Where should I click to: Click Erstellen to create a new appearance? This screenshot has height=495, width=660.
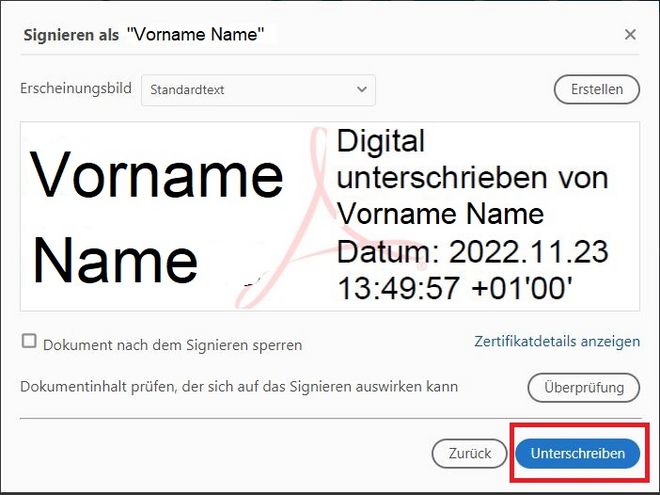tap(597, 89)
